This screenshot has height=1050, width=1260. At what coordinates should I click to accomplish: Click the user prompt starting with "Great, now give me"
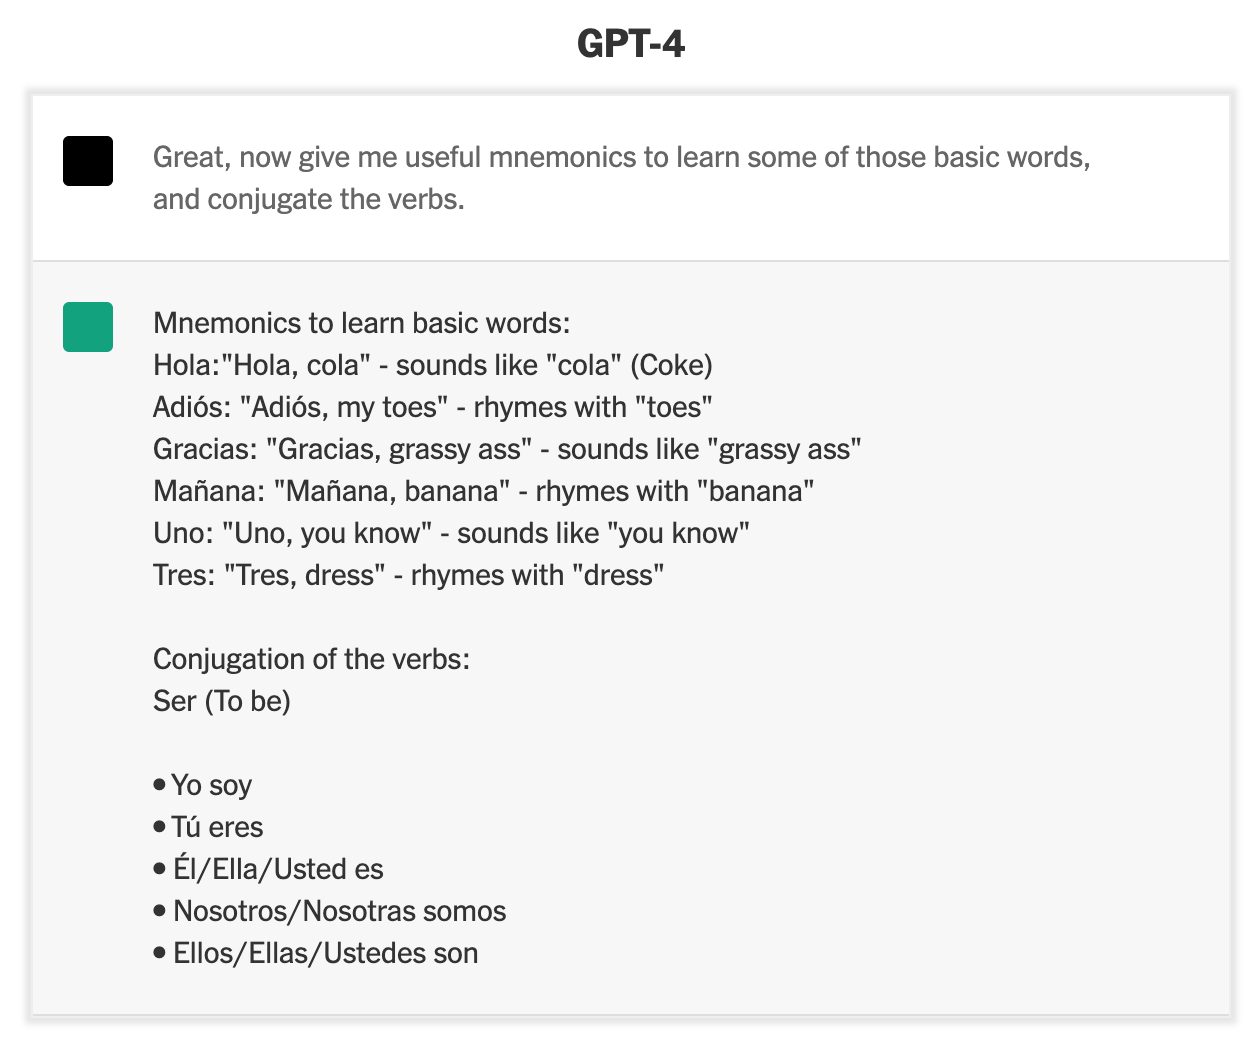pos(621,157)
